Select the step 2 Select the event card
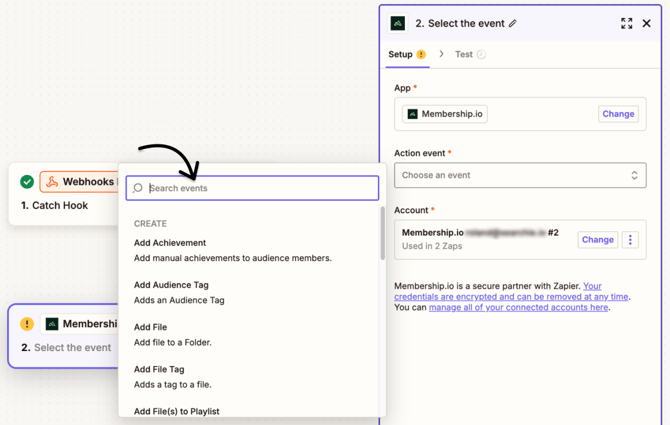 (63, 336)
